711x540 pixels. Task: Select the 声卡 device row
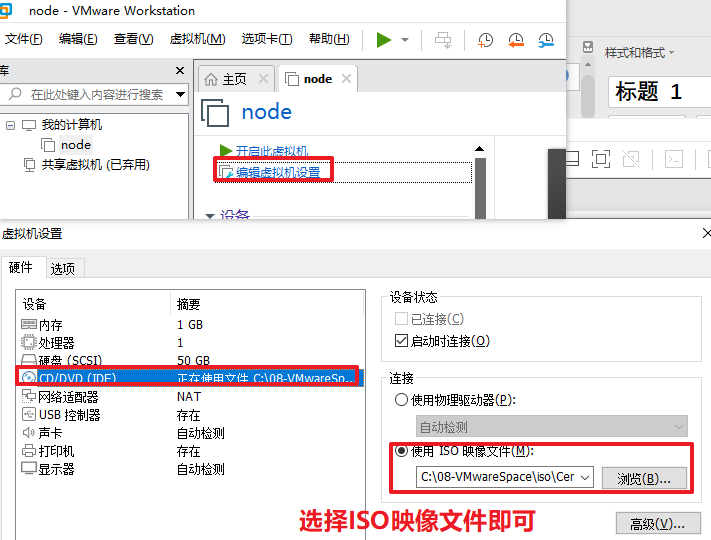[x=190, y=433]
